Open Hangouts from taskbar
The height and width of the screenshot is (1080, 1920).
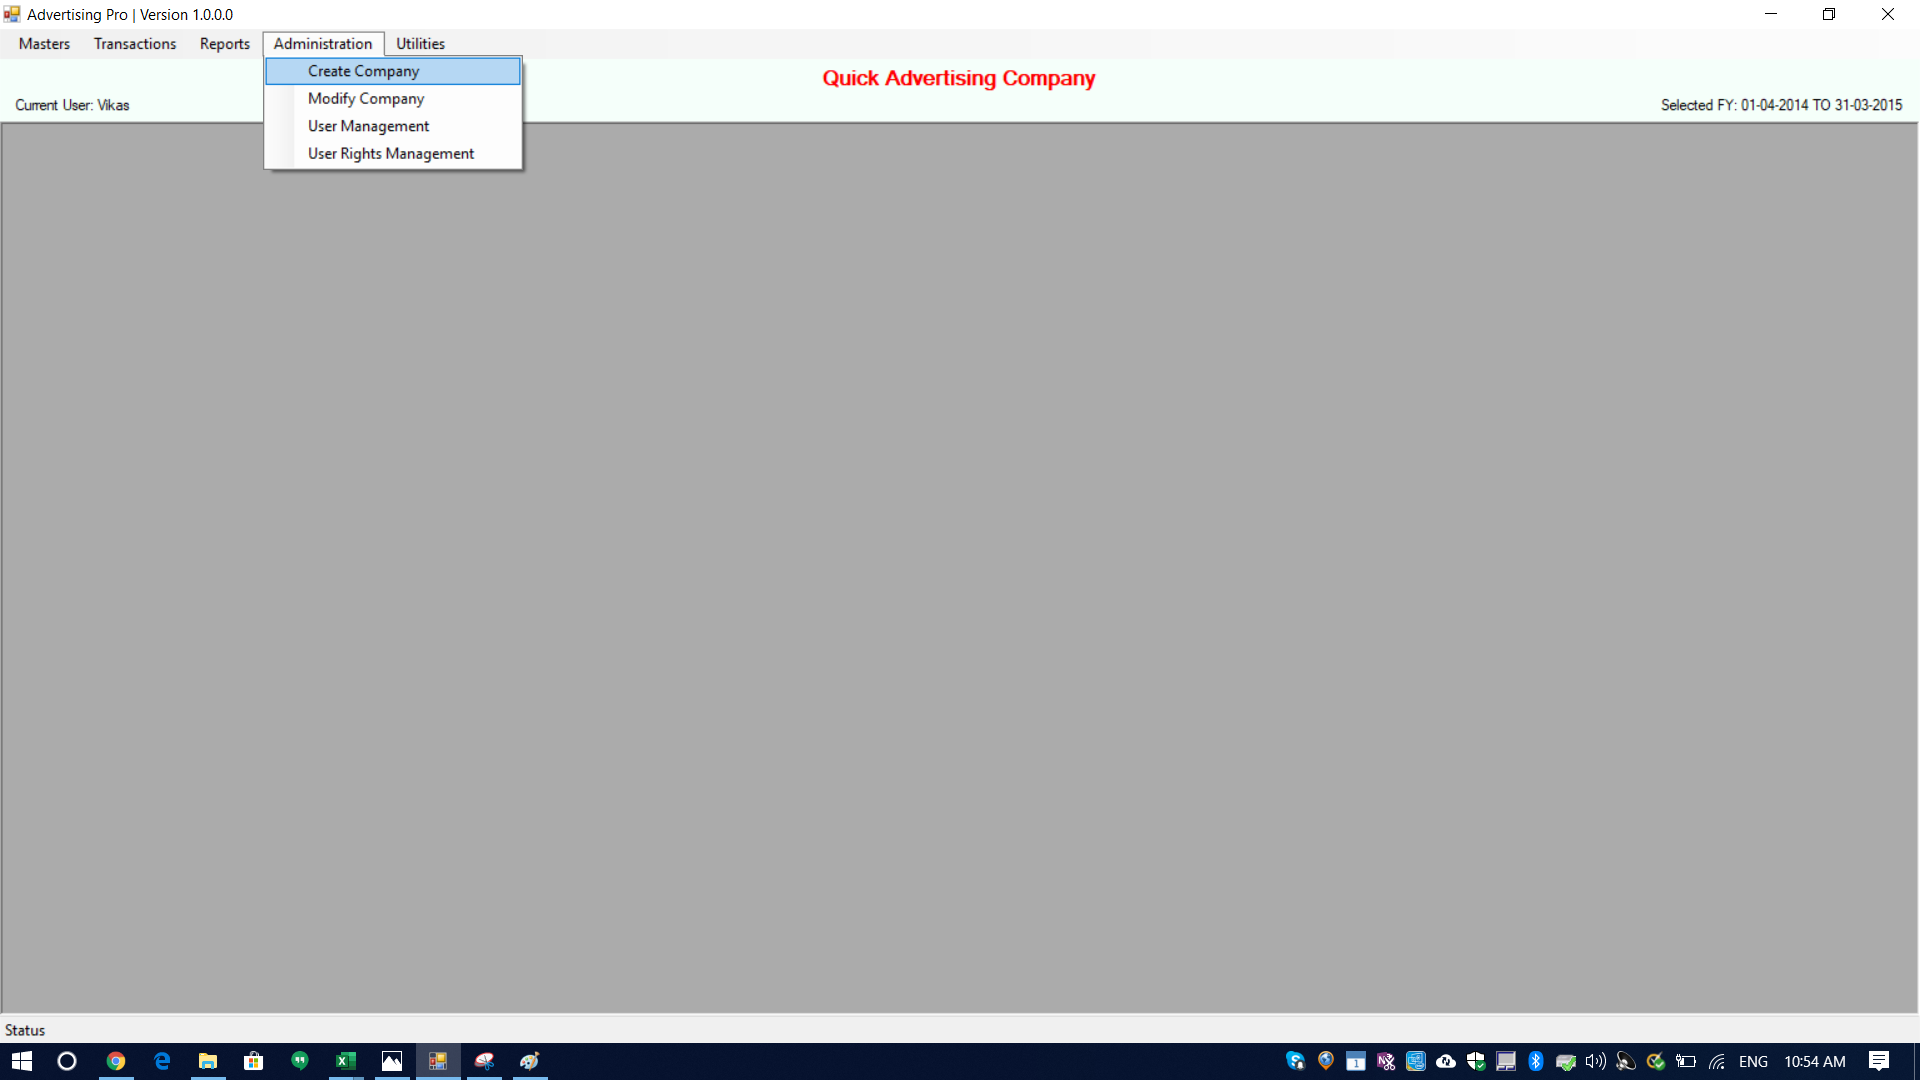(x=300, y=1061)
